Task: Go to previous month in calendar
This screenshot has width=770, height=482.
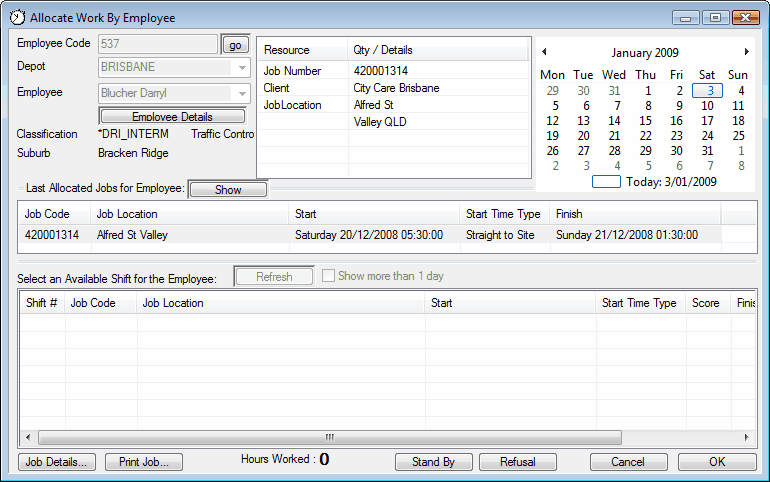Action: (x=544, y=52)
